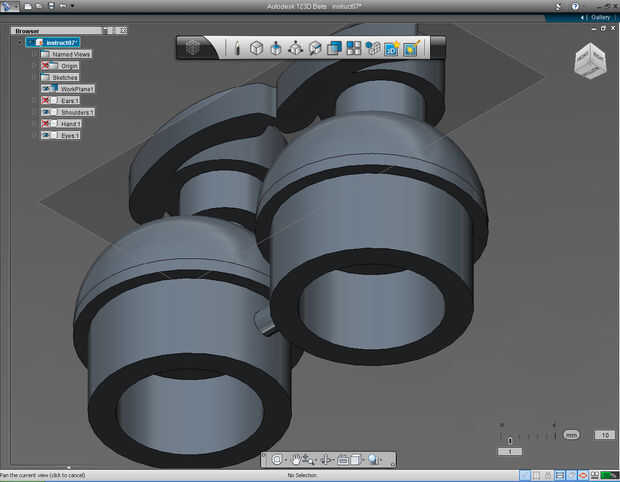Show the hidden Ears:1 component
The width and height of the screenshot is (620, 482).
(45, 100)
